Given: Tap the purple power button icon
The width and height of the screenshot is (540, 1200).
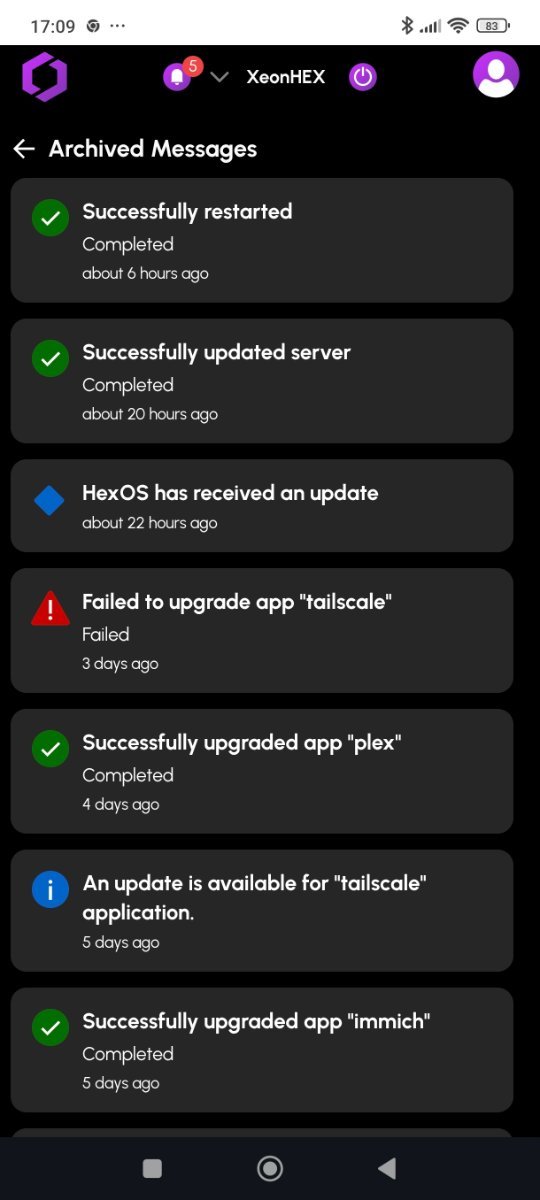Looking at the screenshot, I should [x=363, y=77].
